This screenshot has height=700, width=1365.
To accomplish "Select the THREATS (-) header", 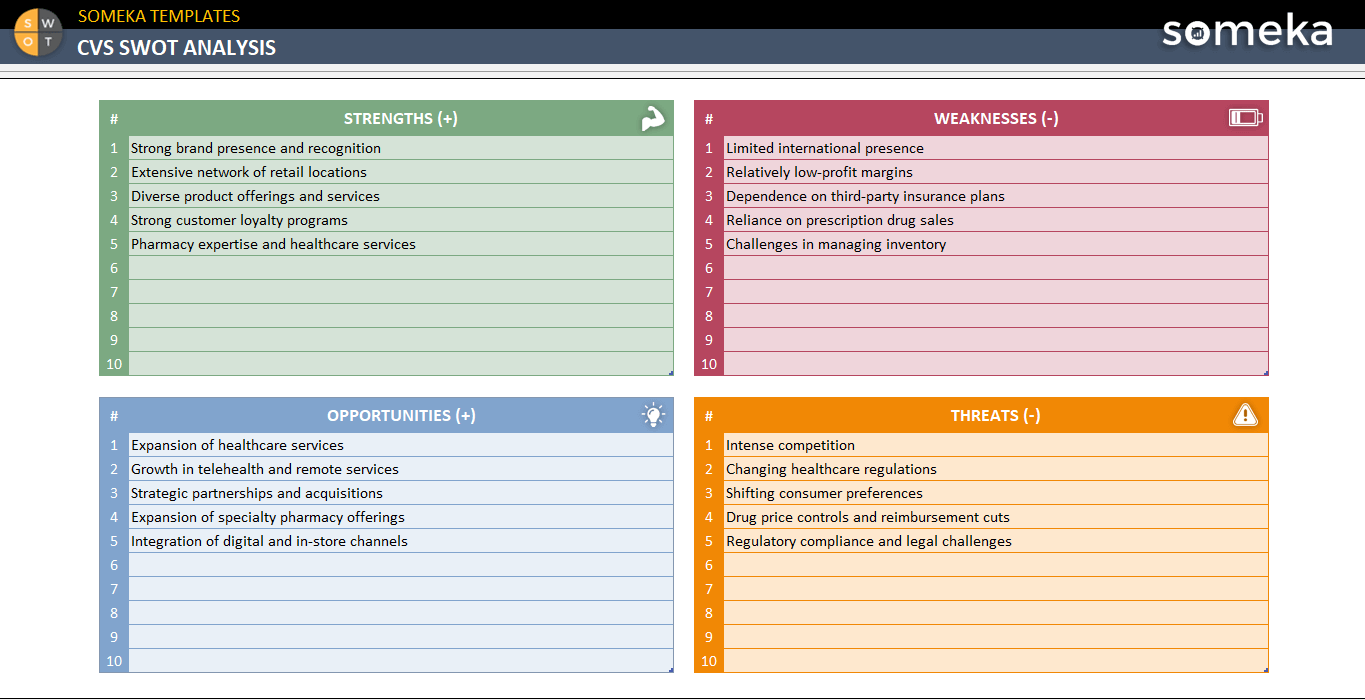I will pyautogui.click(x=996, y=415).
